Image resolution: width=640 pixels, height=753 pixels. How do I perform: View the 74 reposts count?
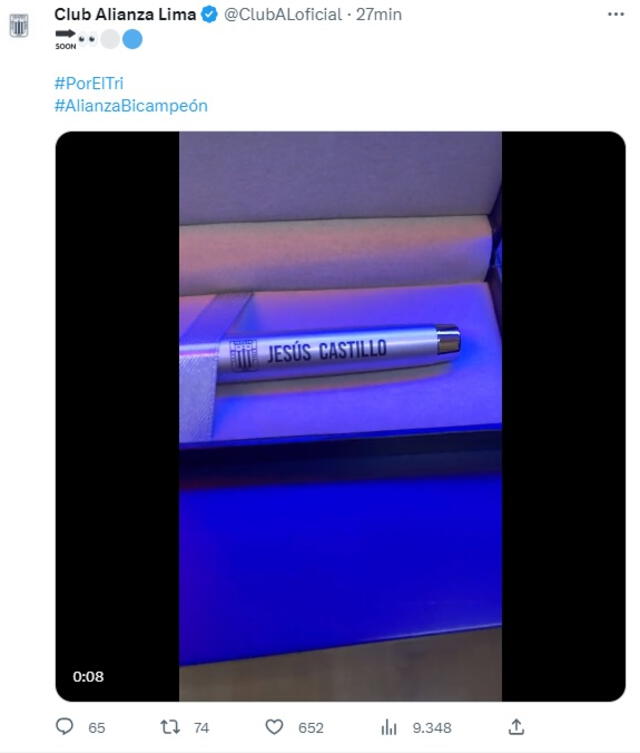202,728
